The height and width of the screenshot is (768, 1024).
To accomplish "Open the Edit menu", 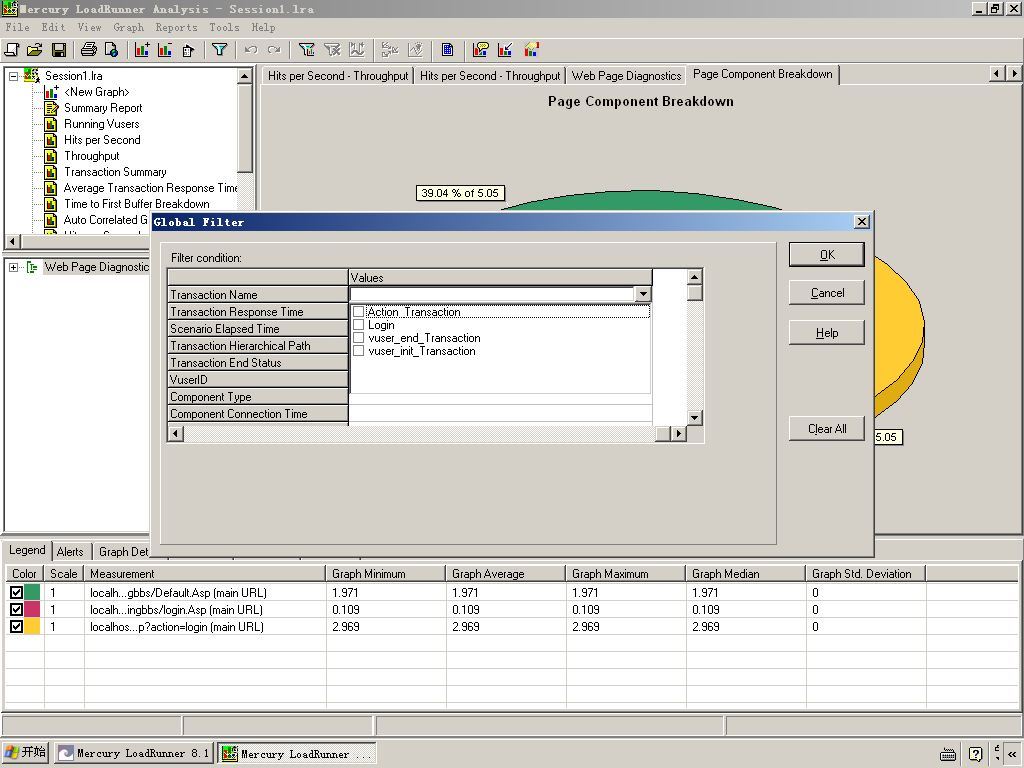I will (x=54, y=27).
